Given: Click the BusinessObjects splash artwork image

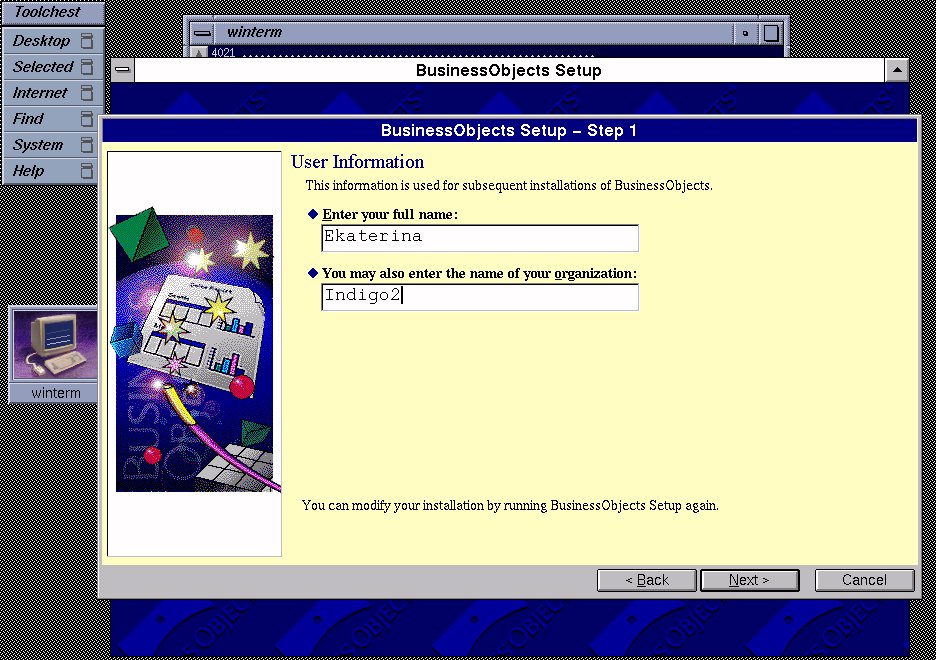Looking at the screenshot, I should 194,353.
